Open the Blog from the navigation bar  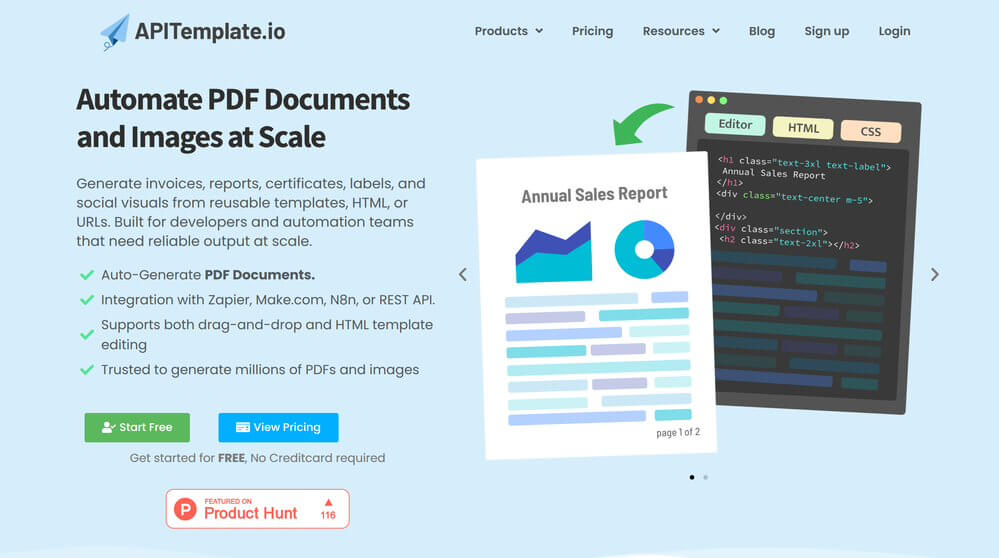(762, 31)
